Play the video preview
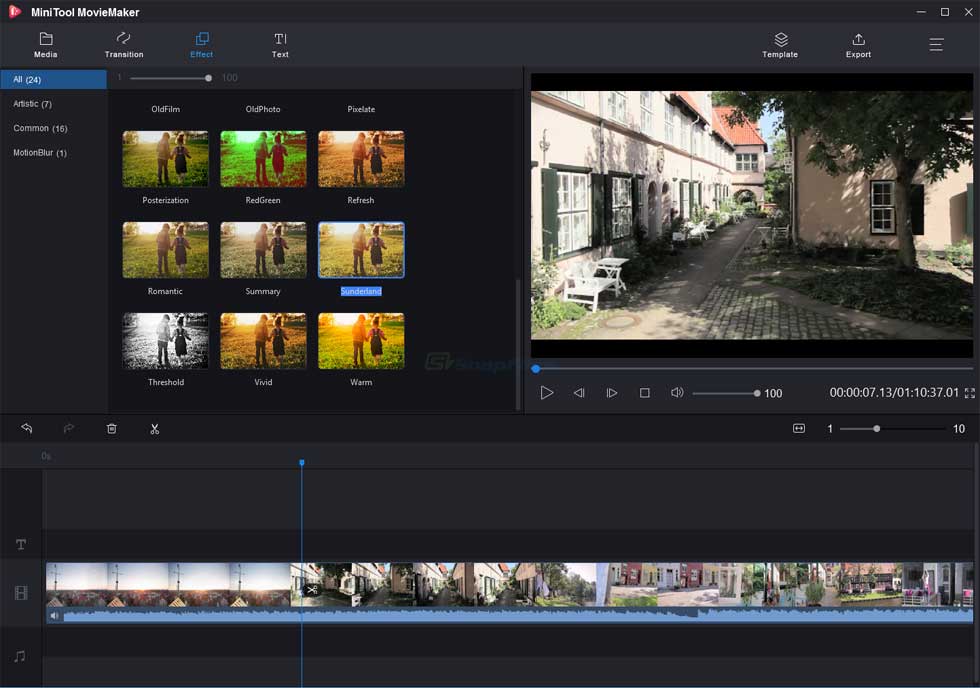This screenshot has width=980, height=688. (547, 393)
